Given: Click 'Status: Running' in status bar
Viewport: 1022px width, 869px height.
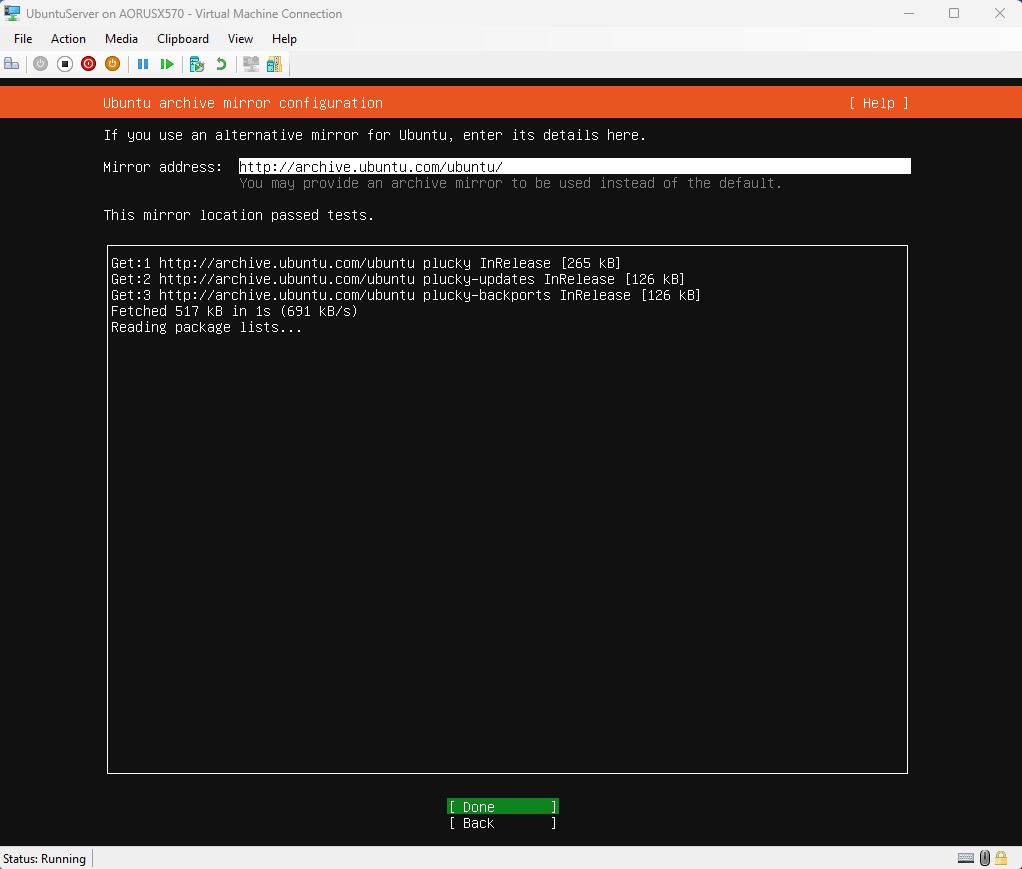Looking at the screenshot, I should (44, 859).
